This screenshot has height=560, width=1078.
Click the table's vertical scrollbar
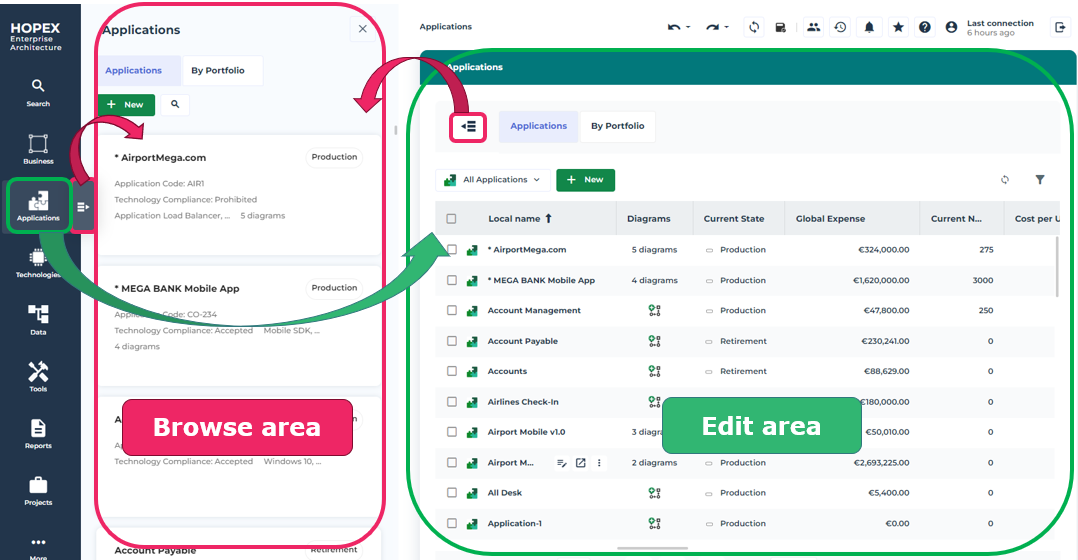coord(1057,267)
